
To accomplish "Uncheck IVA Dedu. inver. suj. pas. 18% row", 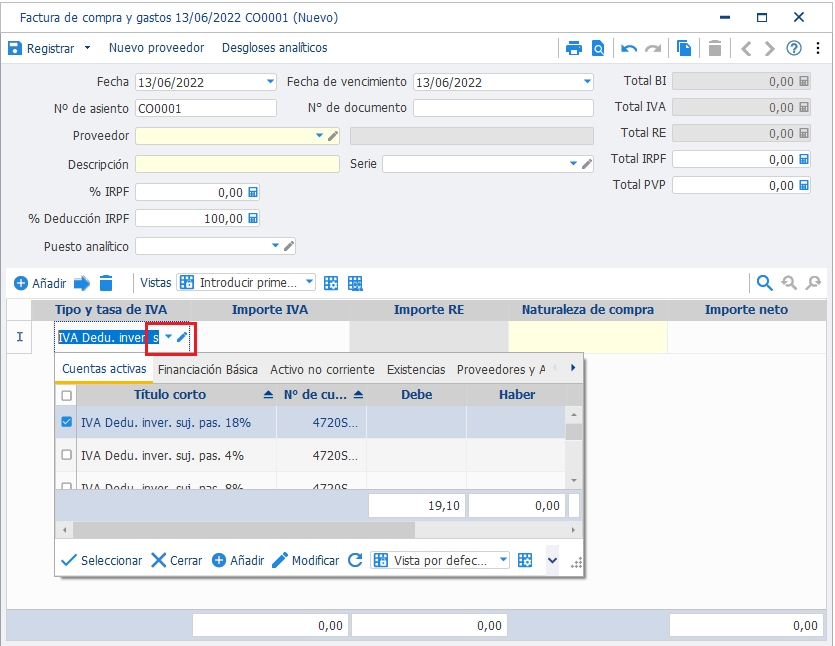I will click(x=67, y=422).
